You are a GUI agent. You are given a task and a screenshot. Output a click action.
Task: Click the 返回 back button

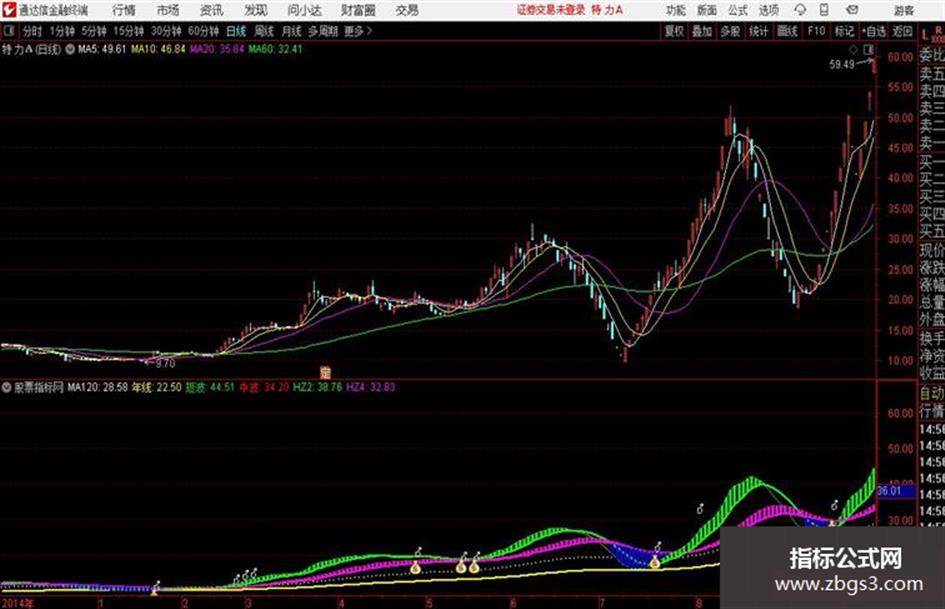pyautogui.click(x=902, y=31)
